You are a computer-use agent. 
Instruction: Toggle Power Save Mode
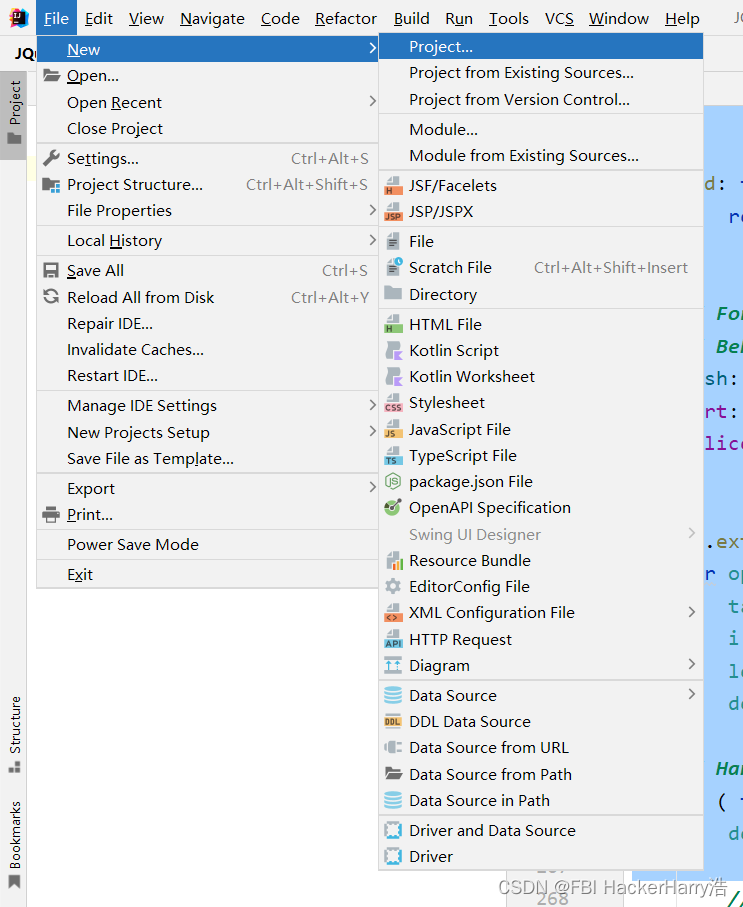click(x=207, y=544)
